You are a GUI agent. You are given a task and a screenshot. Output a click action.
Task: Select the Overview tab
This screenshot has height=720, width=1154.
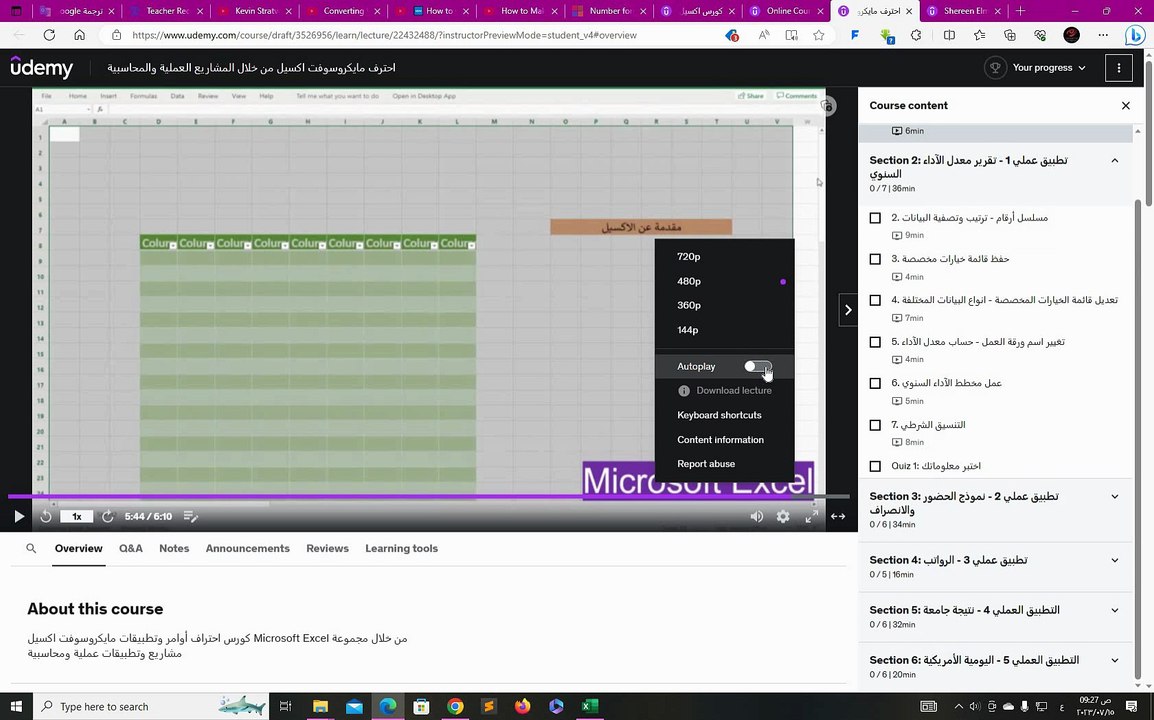pyautogui.click(x=79, y=548)
